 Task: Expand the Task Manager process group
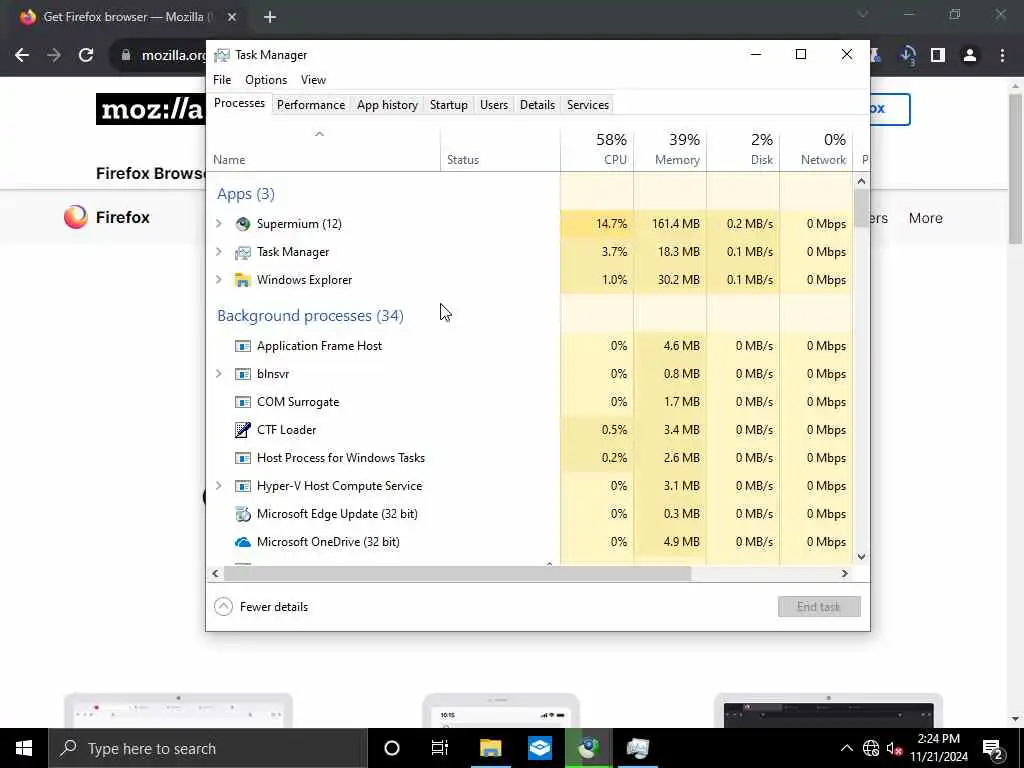click(219, 252)
